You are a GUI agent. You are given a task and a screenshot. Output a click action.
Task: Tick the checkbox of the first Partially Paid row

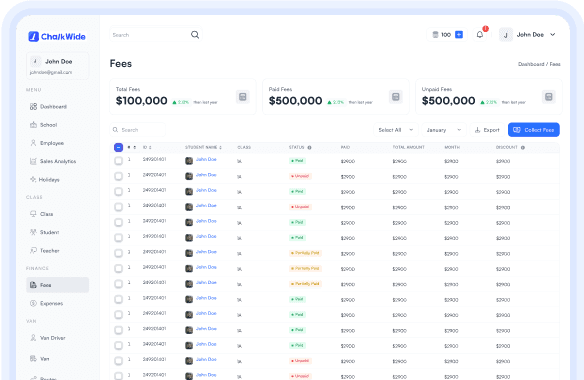[118, 253]
